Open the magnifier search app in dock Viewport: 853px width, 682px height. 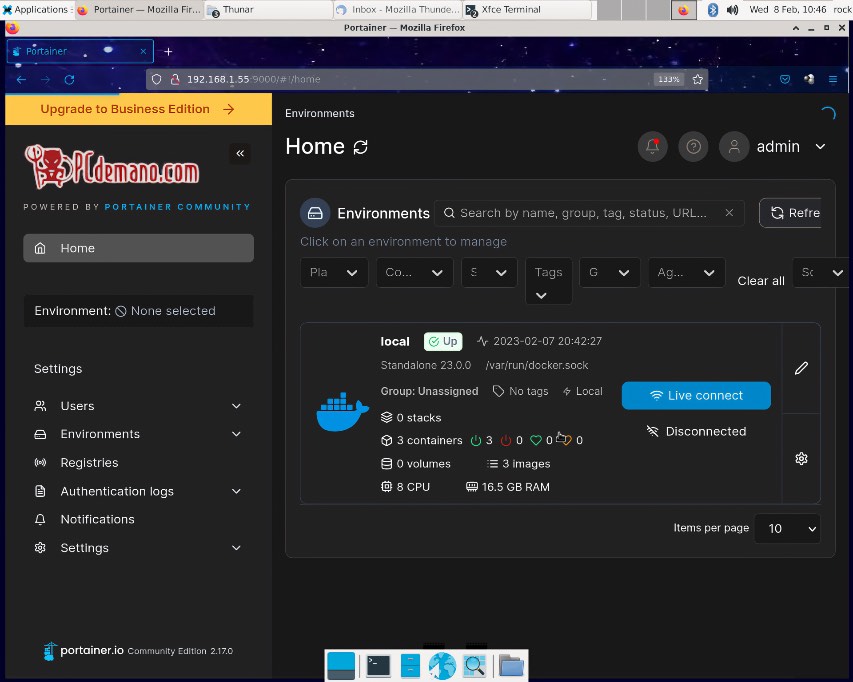pyautogui.click(x=474, y=666)
